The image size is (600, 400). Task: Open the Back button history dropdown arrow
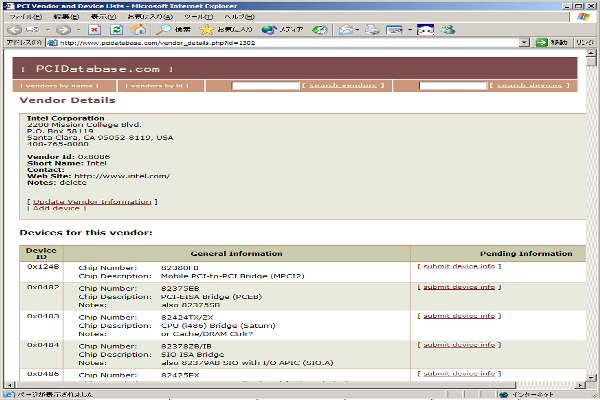[x=48, y=29]
